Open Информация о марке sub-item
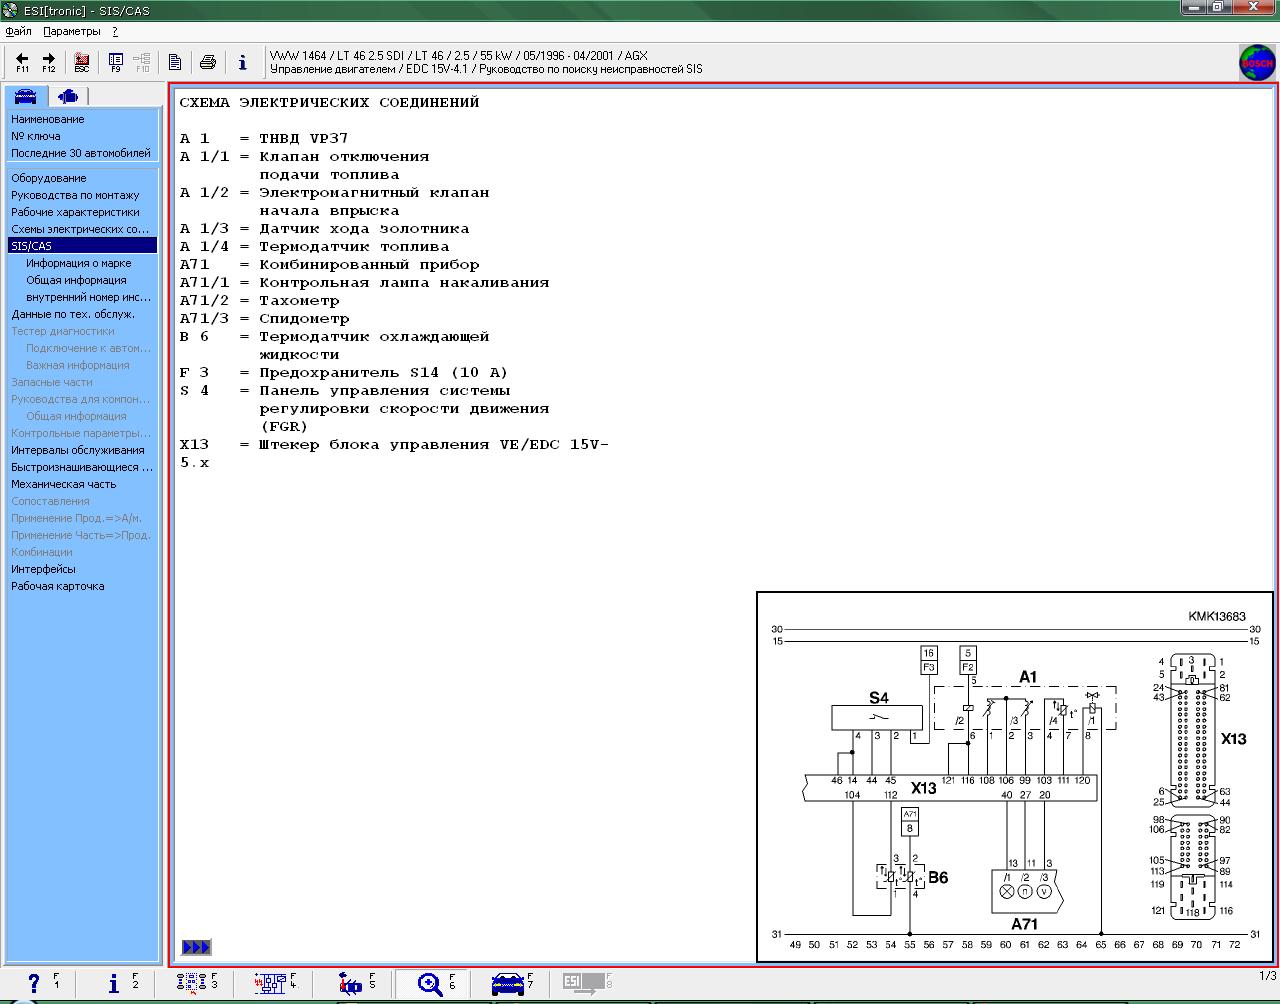 (x=79, y=263)
